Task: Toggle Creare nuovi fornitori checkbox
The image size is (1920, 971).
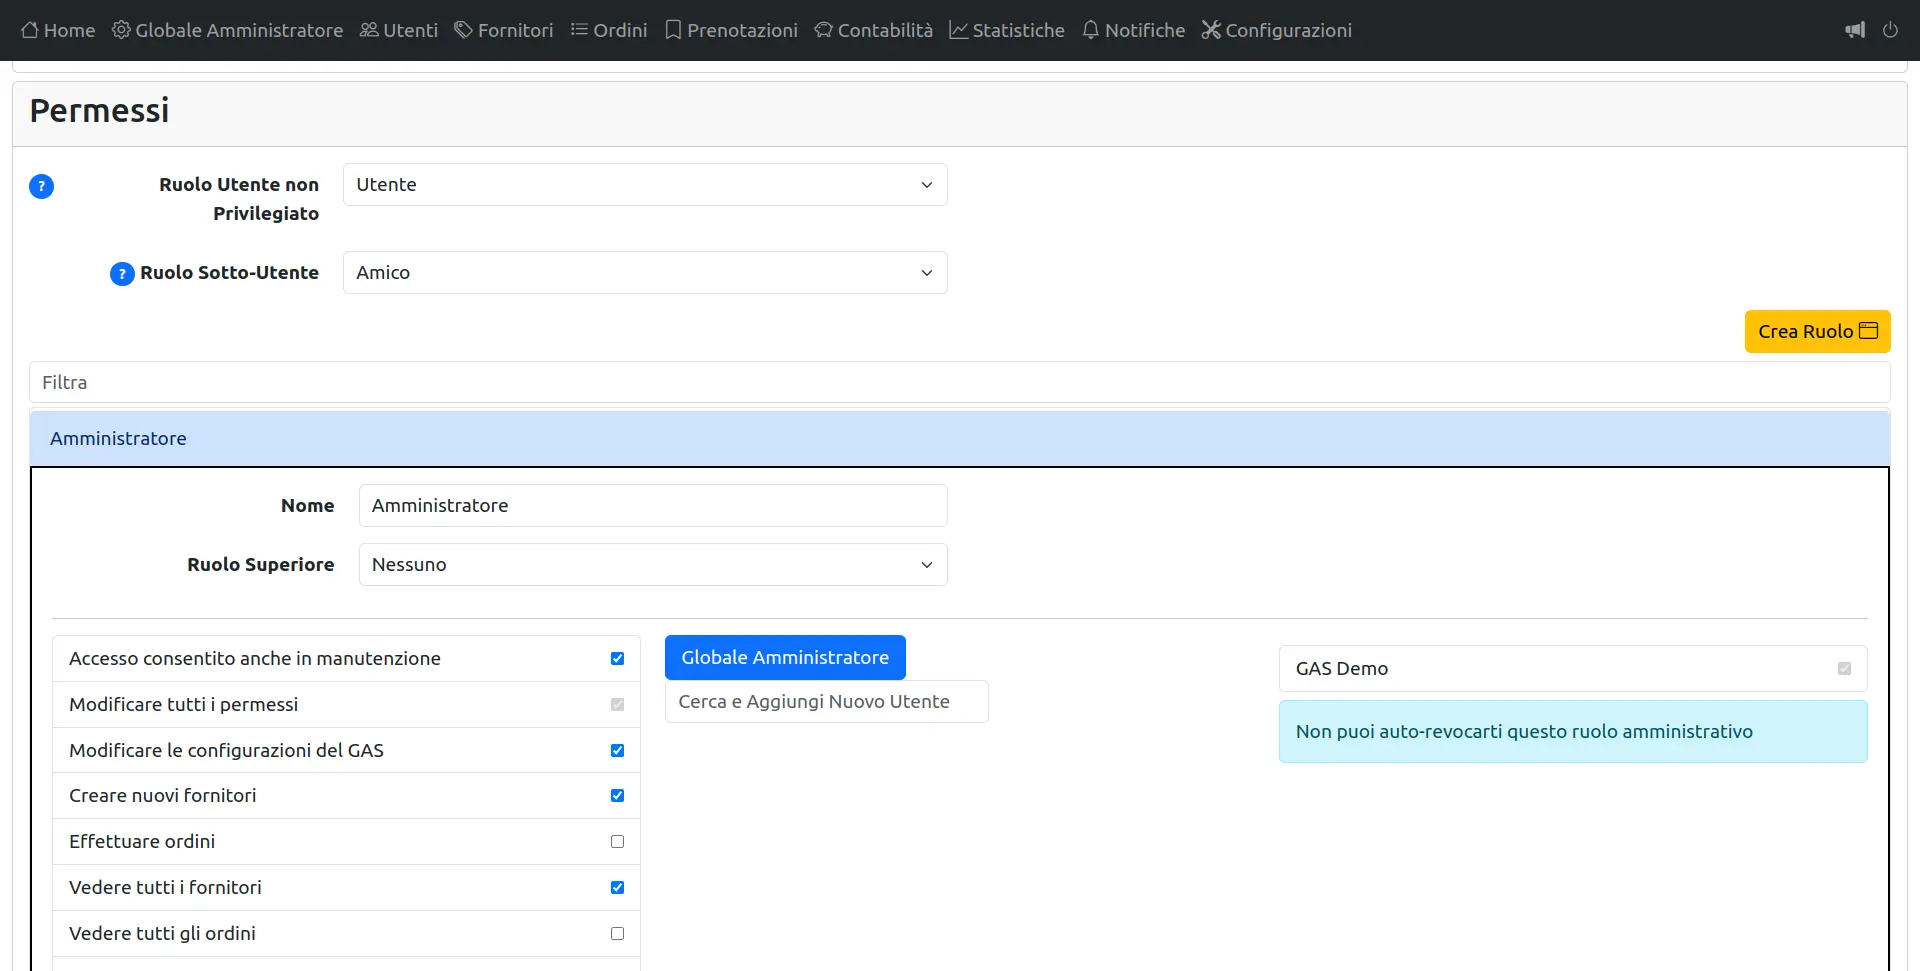Action: (x=617, y=796)
